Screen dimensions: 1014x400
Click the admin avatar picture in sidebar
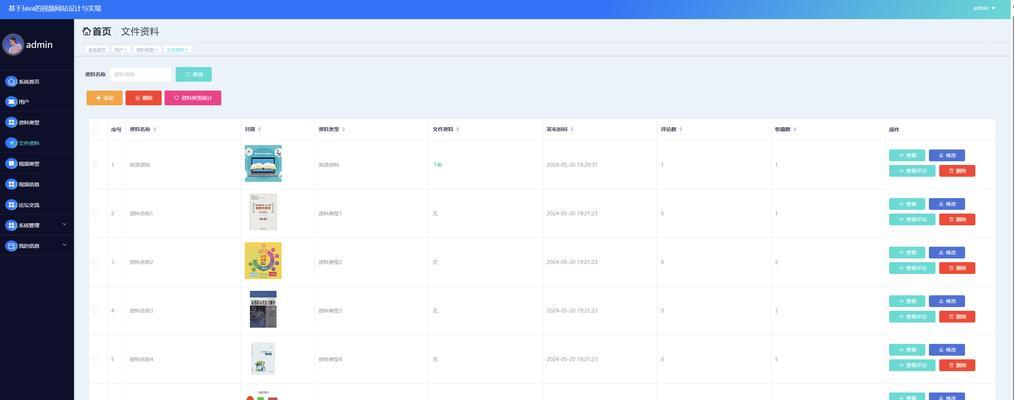tap(12, 45)
